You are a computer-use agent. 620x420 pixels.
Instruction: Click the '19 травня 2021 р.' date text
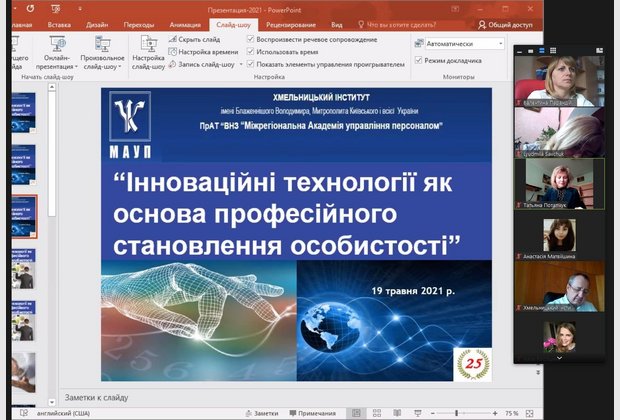413,291
